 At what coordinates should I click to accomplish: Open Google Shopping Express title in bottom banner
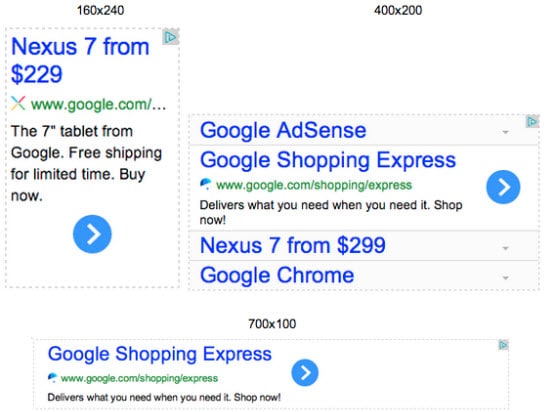tap(160, 354)
